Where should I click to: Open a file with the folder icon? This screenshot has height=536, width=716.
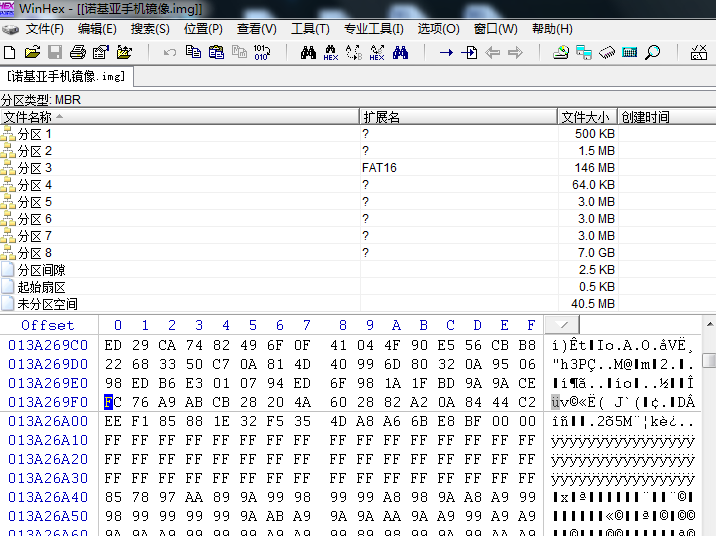point(32,53)
